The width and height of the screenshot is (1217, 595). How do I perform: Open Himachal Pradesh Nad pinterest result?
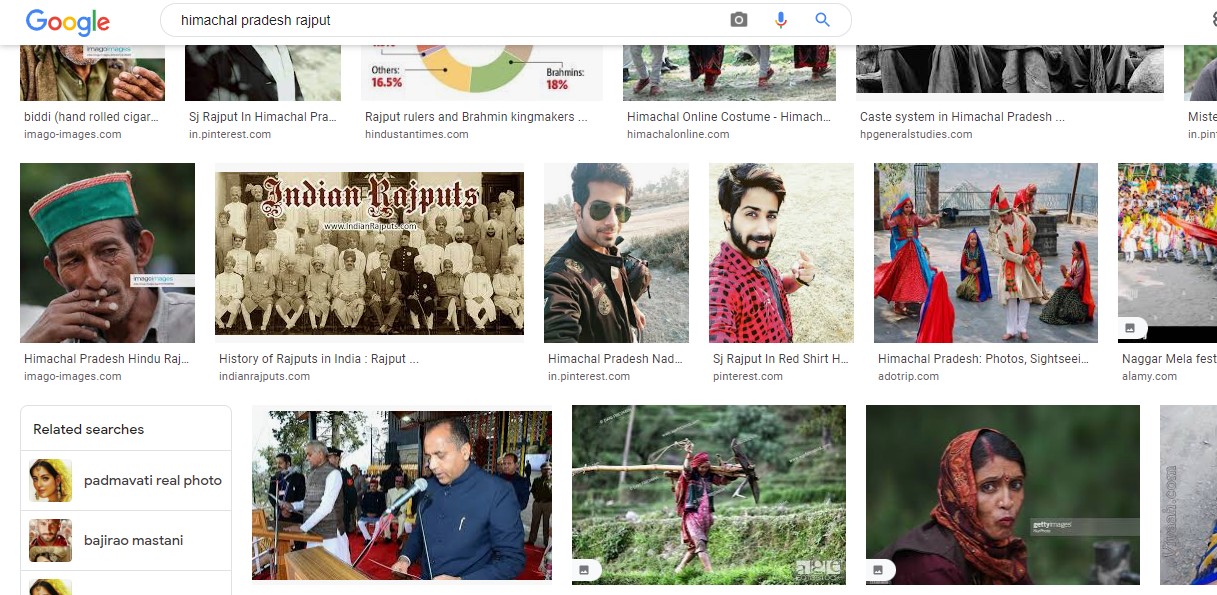pos(615,358)
